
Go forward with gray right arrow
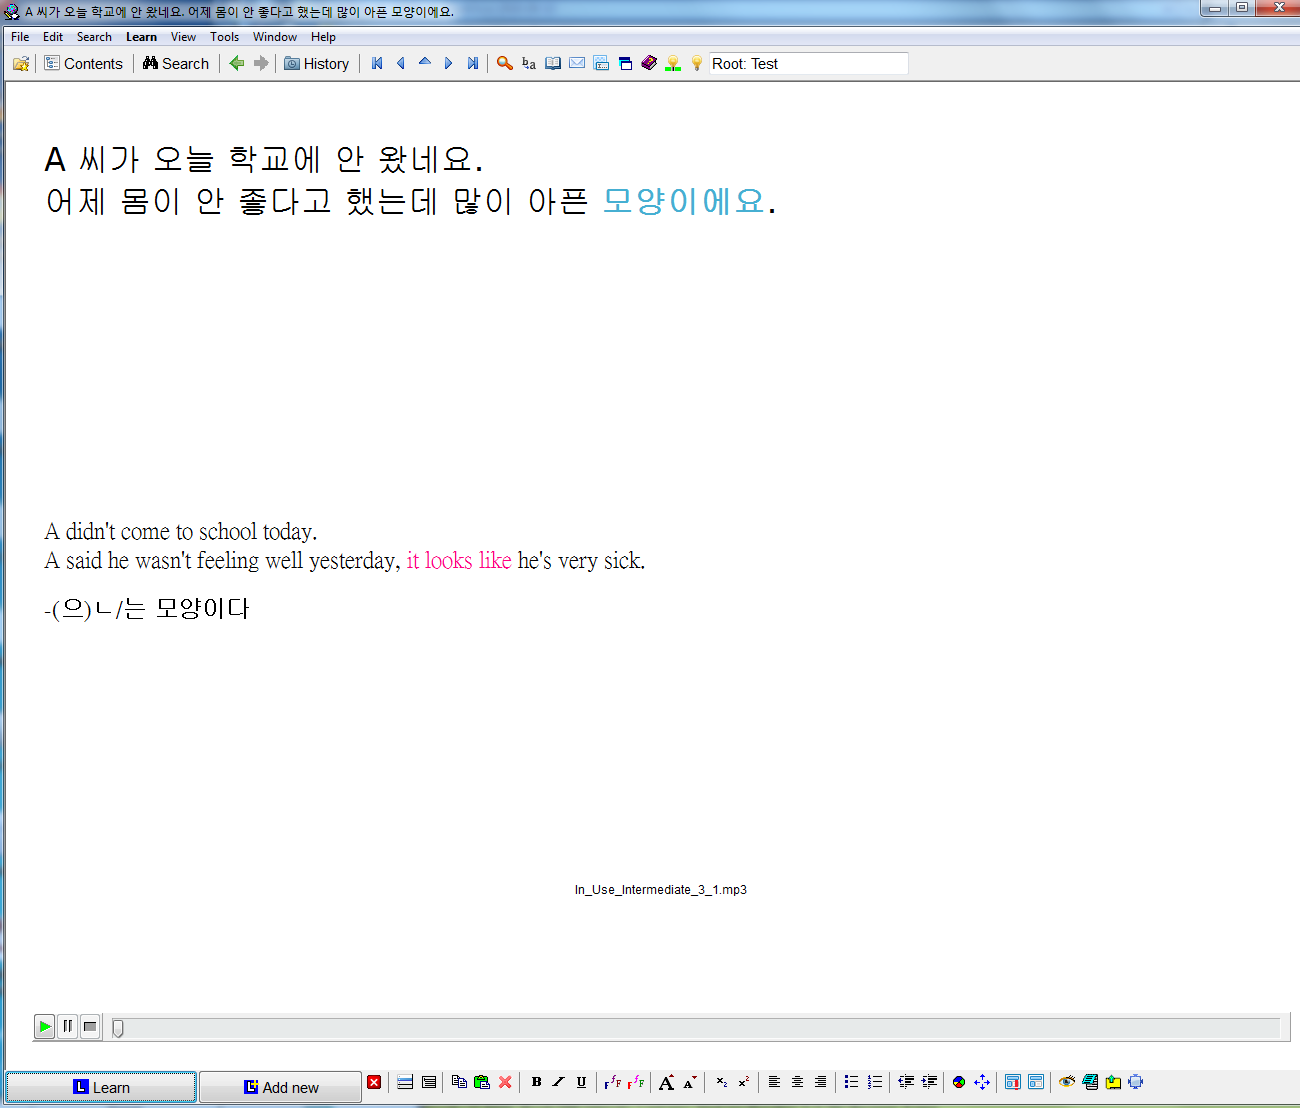261,63
